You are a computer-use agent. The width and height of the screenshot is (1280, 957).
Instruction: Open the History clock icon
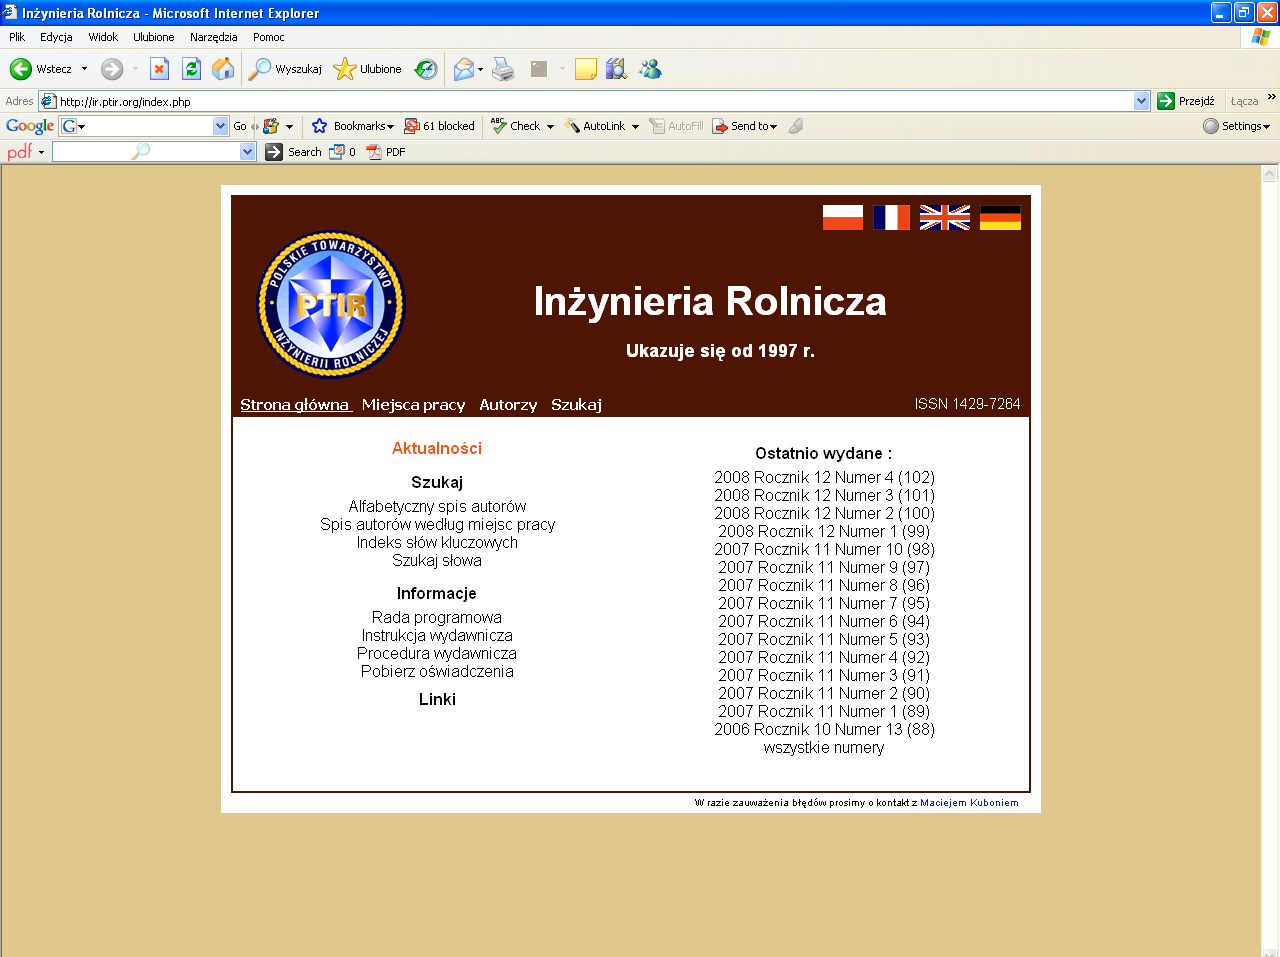(x=426, y=69)
